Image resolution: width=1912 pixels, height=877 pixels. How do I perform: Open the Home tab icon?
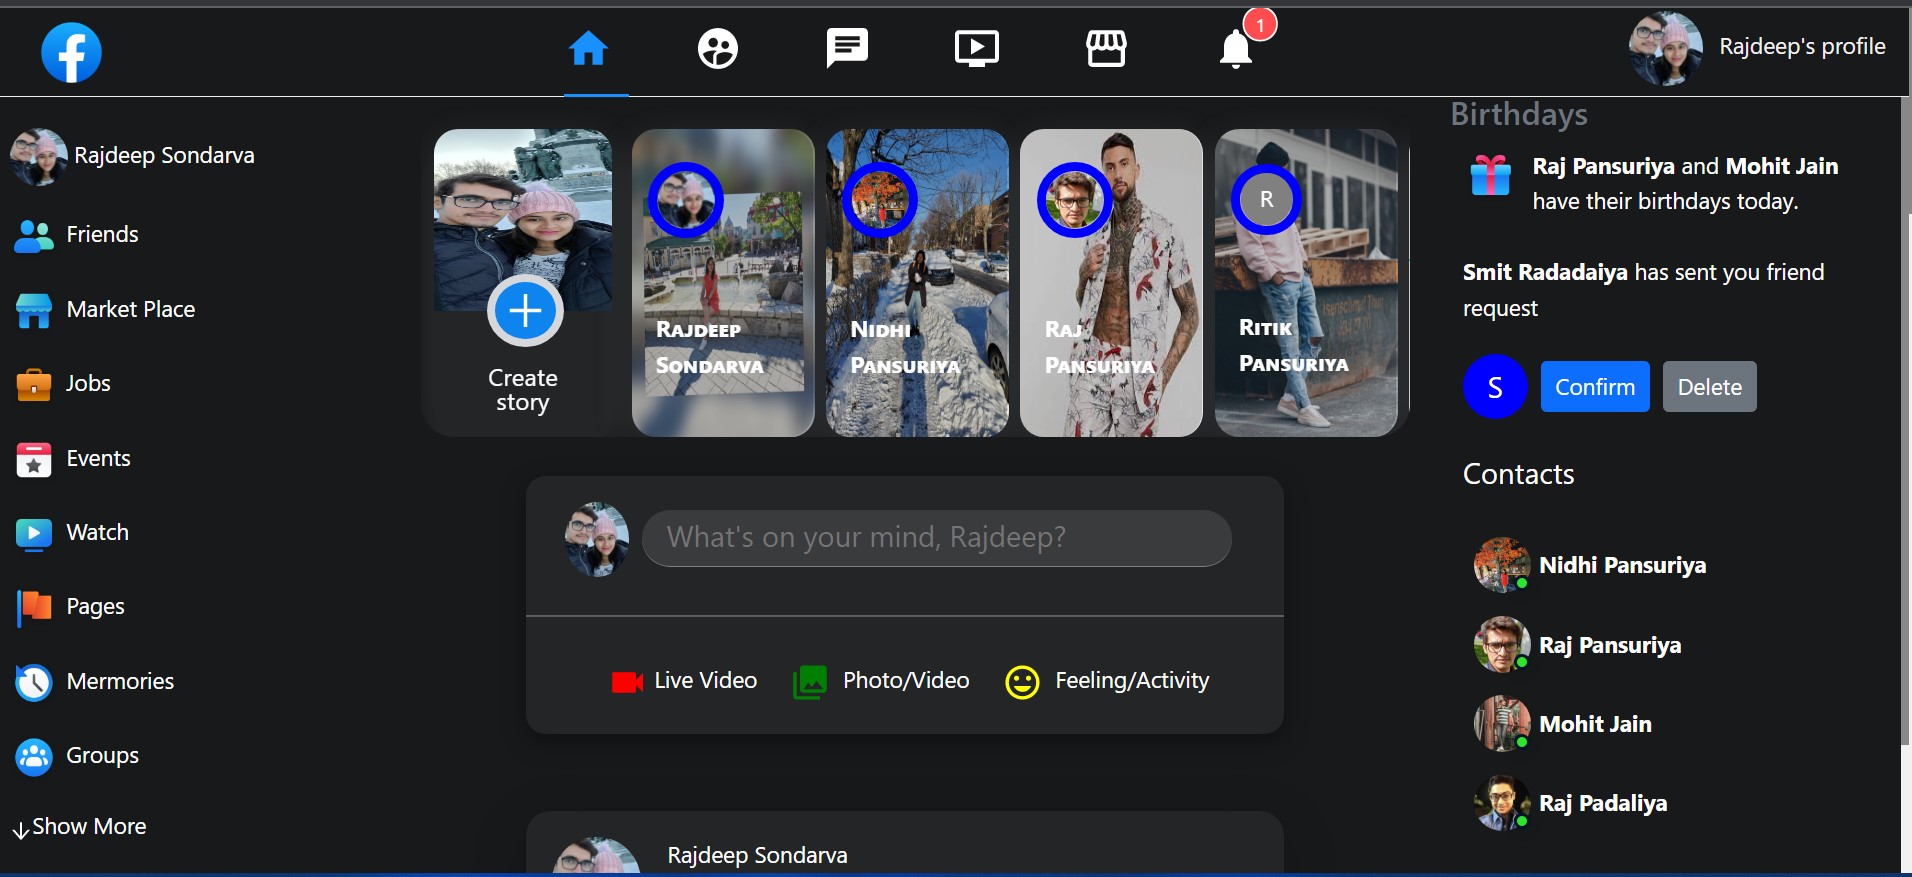[588, 48]
